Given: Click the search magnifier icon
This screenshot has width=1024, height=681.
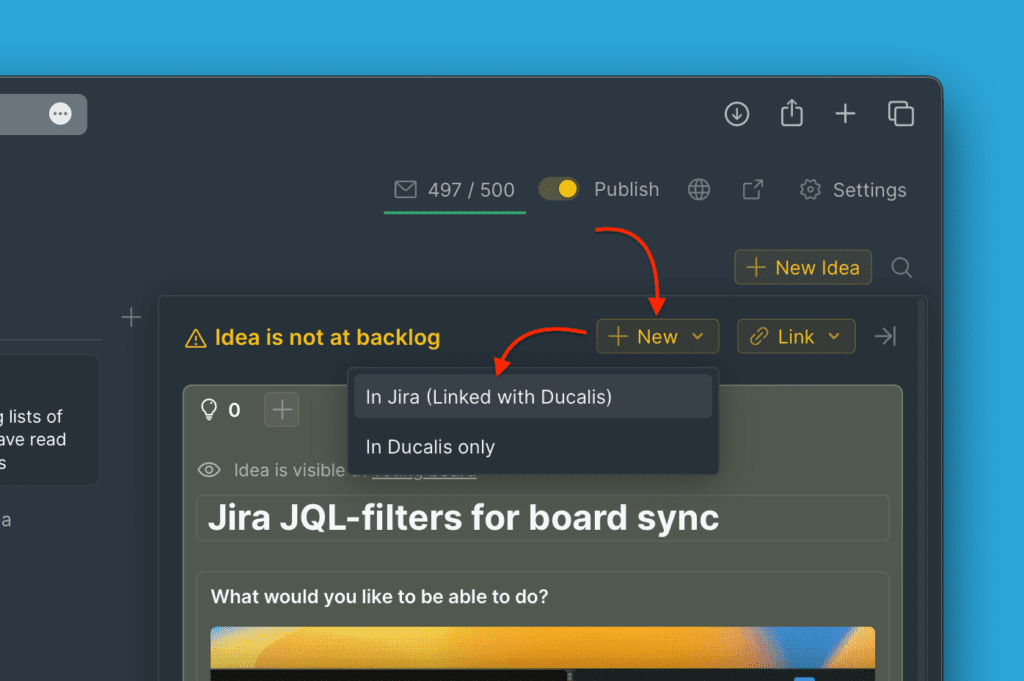Looking at the screenshot, I should point(901,268).
